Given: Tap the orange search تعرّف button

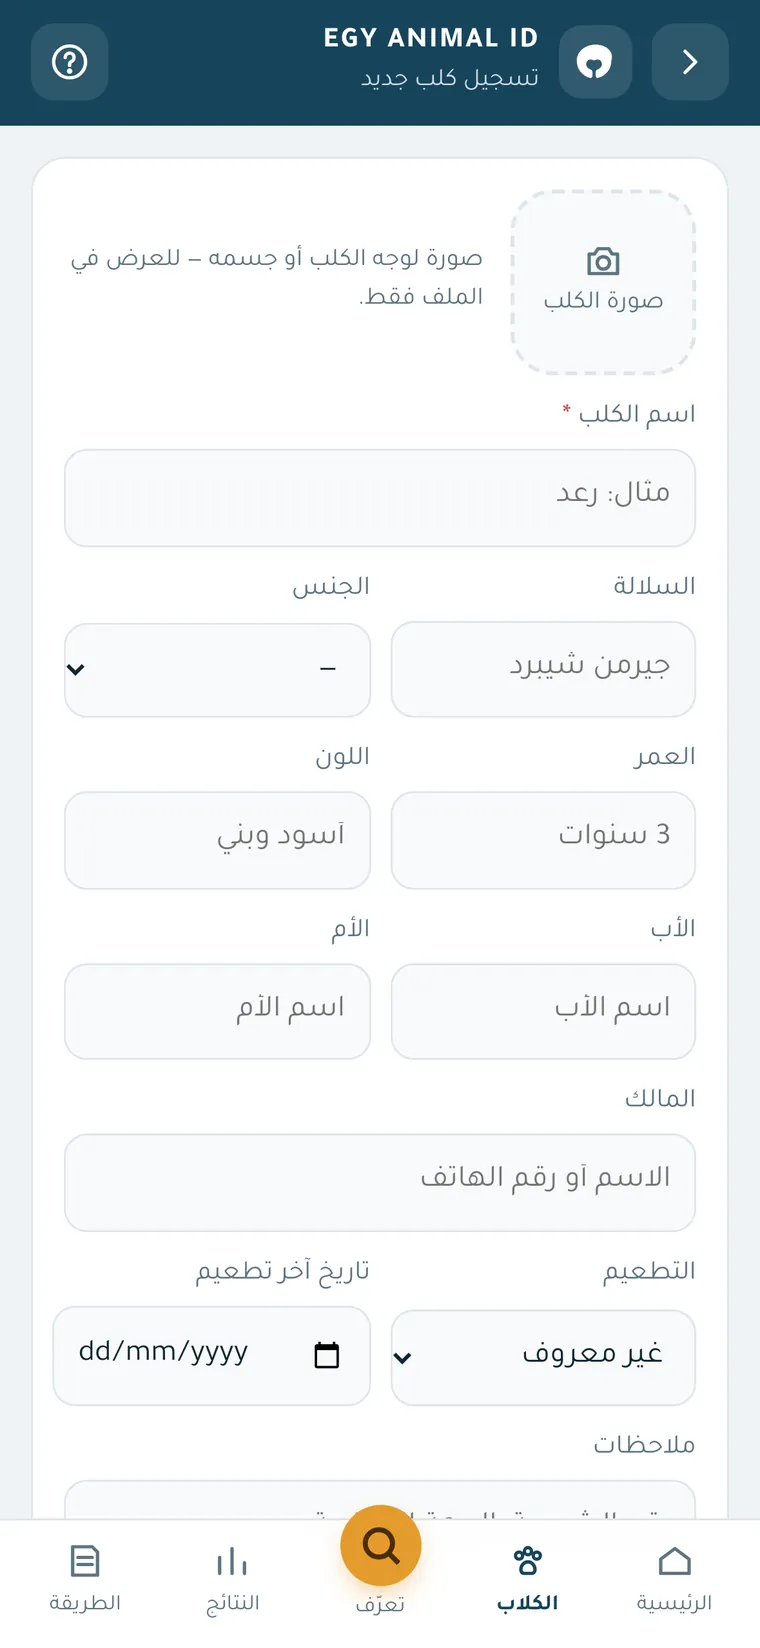Looking at the screenshot, I should coord(381,1546).
